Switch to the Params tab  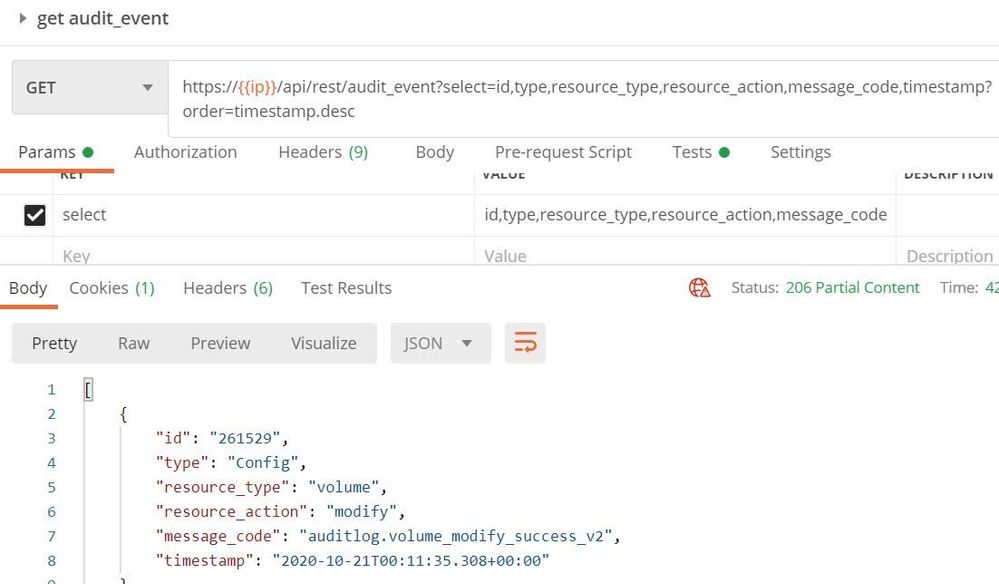click(56, 152)
